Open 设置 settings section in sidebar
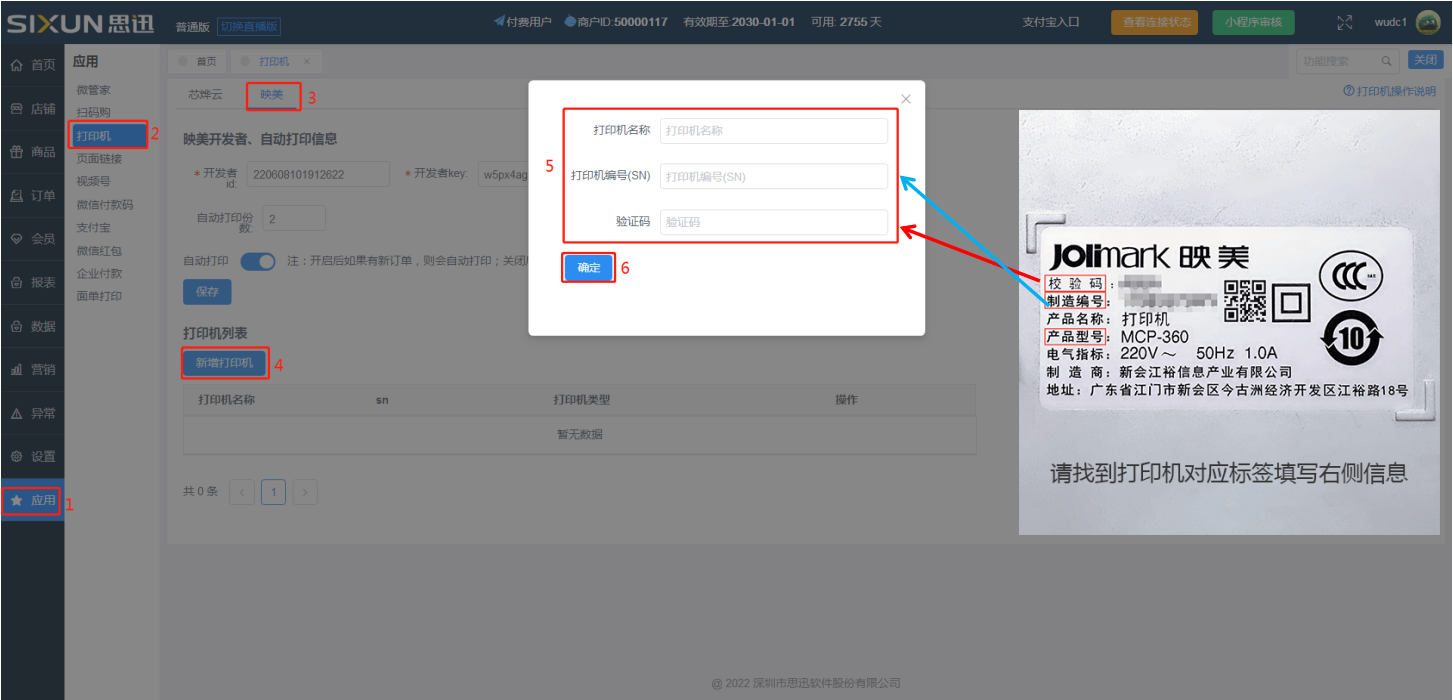The image size is (1453, 700). click(32, 457)
